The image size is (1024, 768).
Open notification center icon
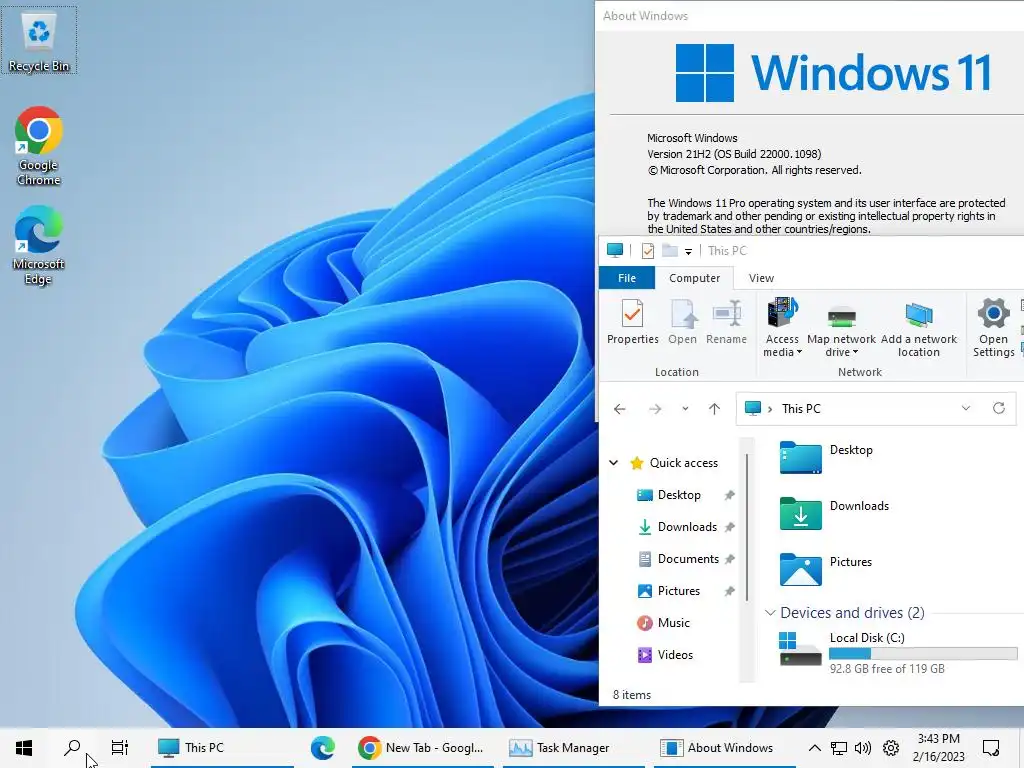click(991, 747)
